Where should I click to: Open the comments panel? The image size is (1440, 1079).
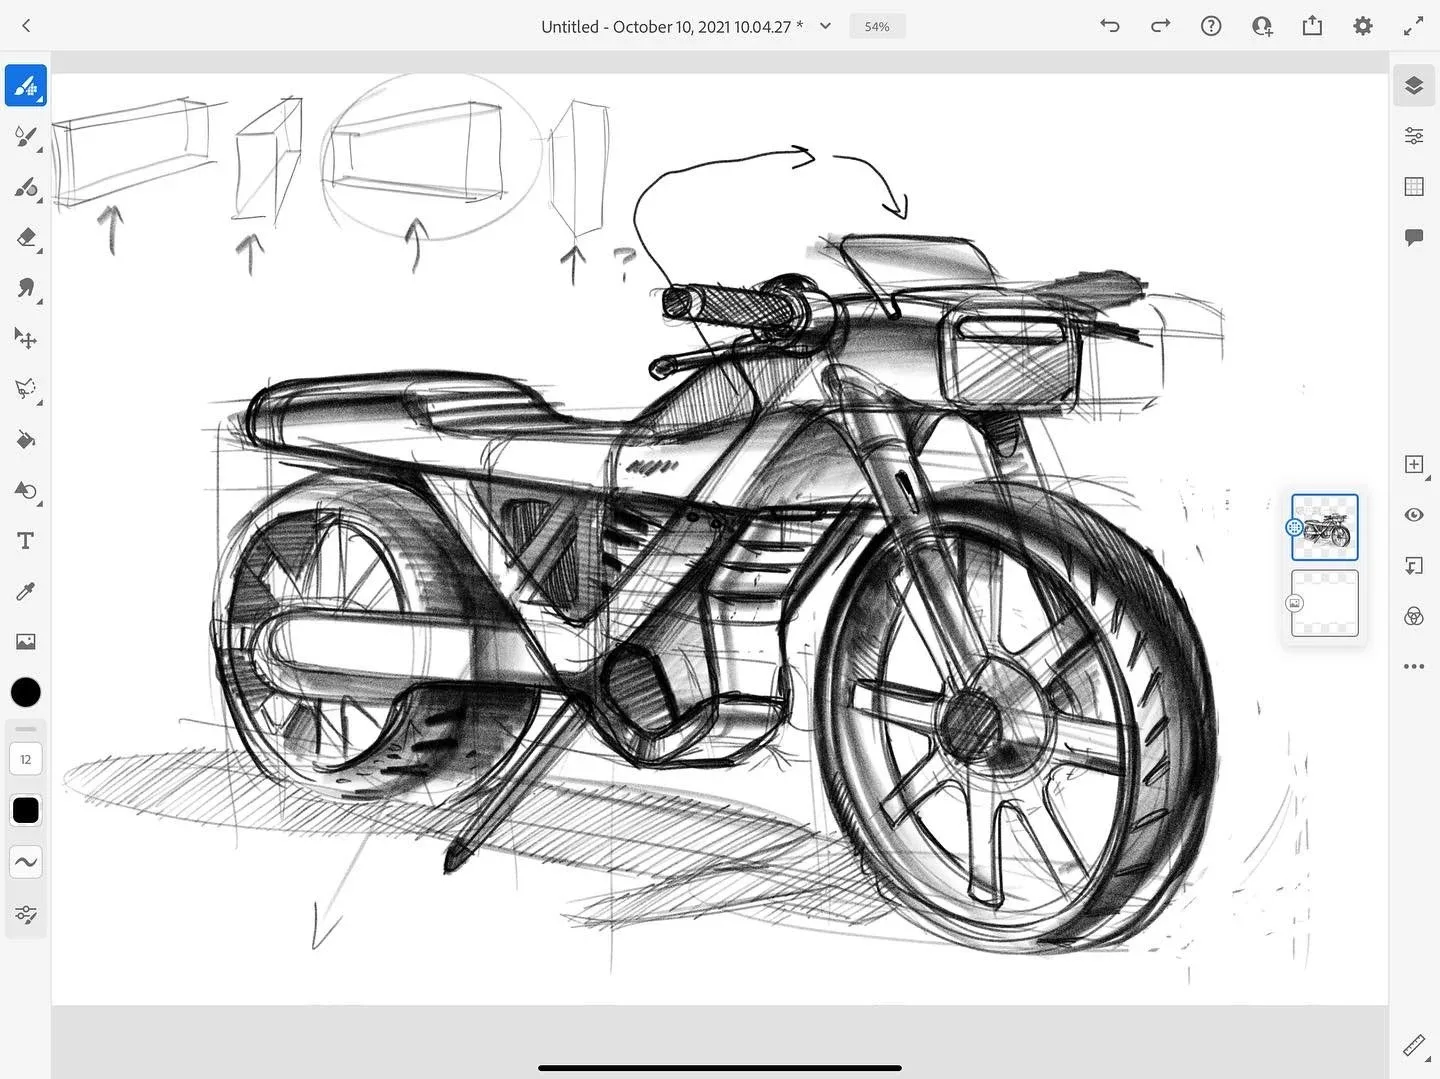coord(1414,237)
